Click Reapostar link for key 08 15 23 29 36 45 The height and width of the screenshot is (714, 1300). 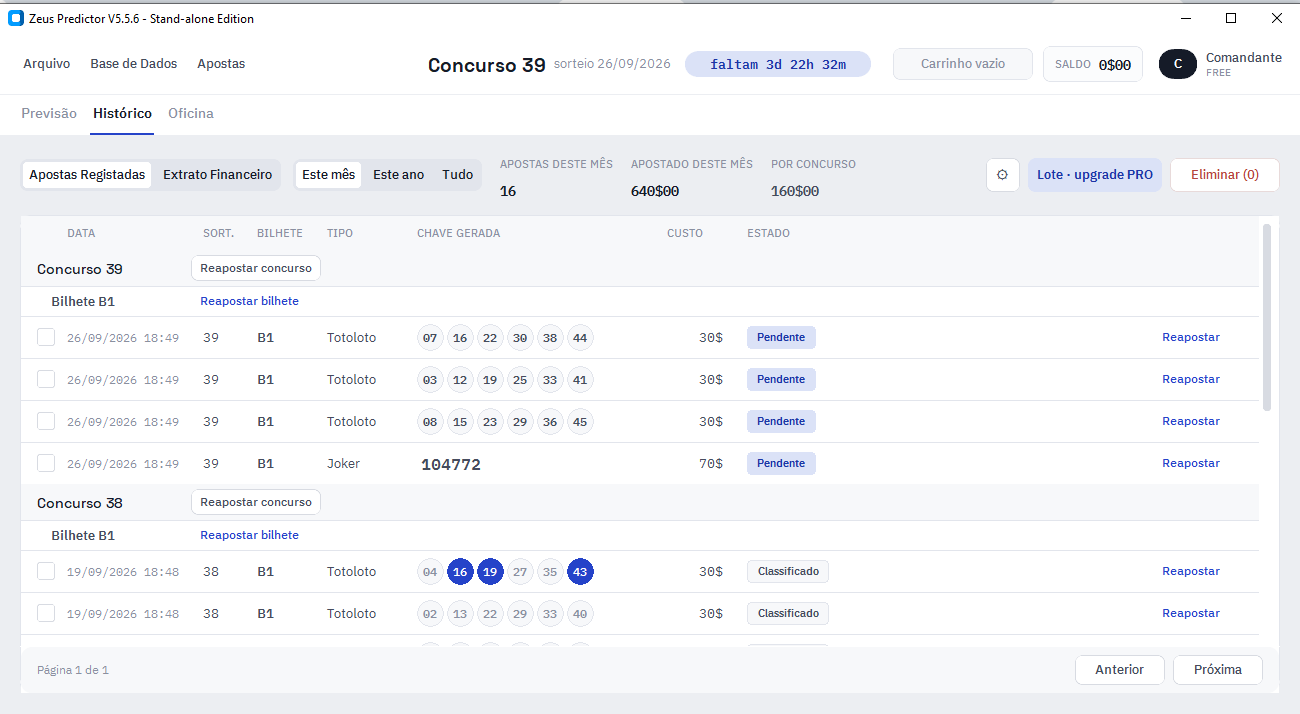pos(1190,422)
